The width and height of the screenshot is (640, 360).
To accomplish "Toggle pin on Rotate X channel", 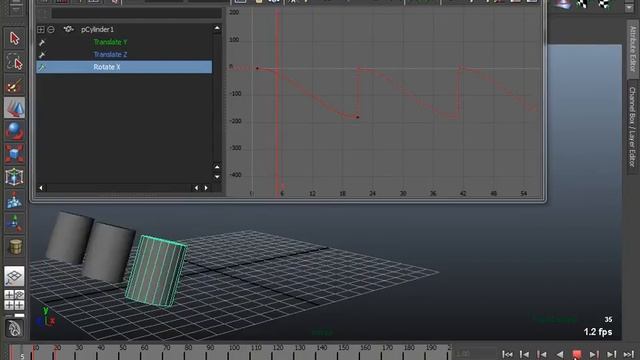I will pos(42,67).
